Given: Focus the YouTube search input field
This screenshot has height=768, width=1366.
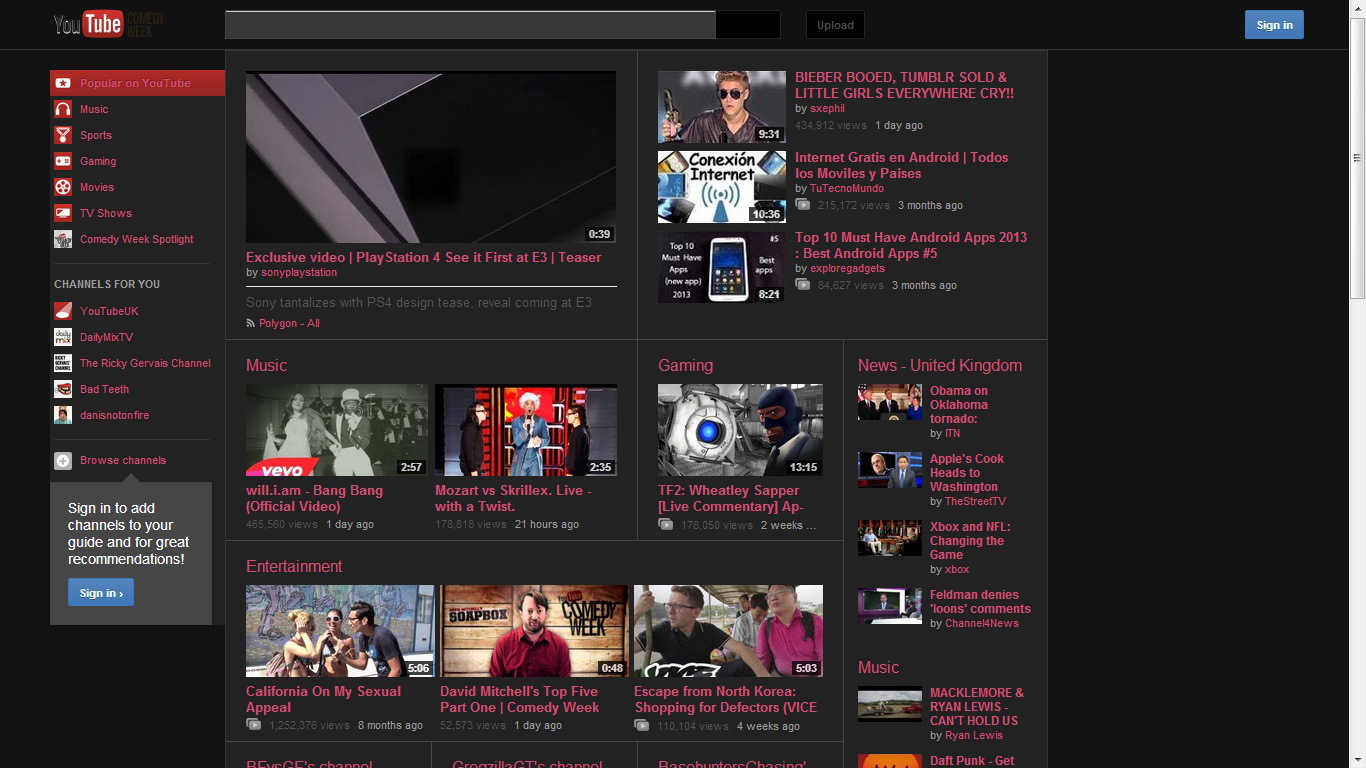Looking at the screenshot, I should coord(470,25).
